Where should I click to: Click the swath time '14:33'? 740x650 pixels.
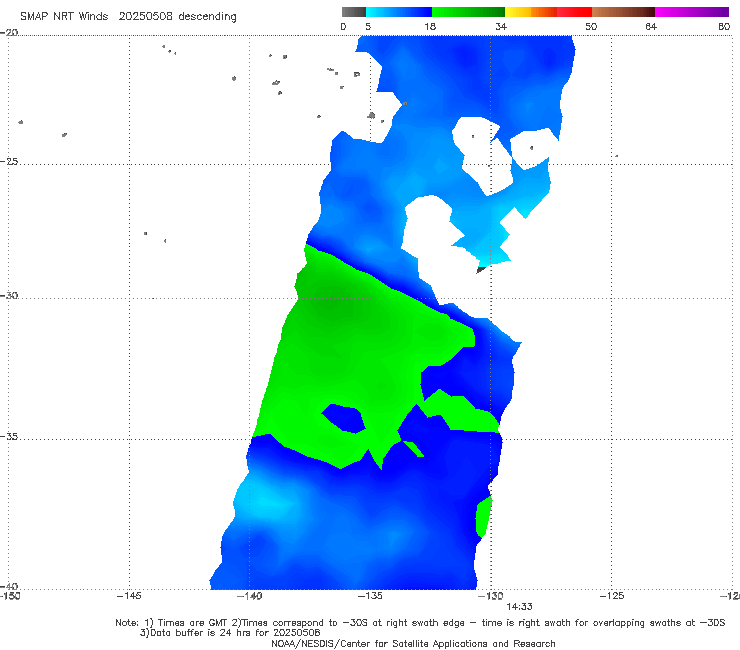coord(519,607)
